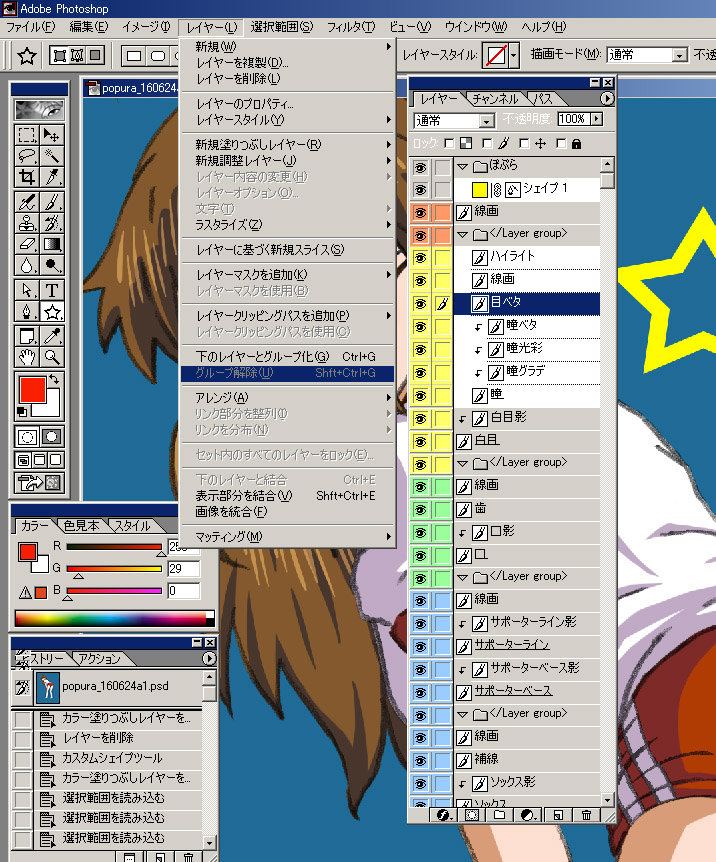Choose レイヤーを複製 menu item
Screen dimensions: 716x862
tap(288, 63)
